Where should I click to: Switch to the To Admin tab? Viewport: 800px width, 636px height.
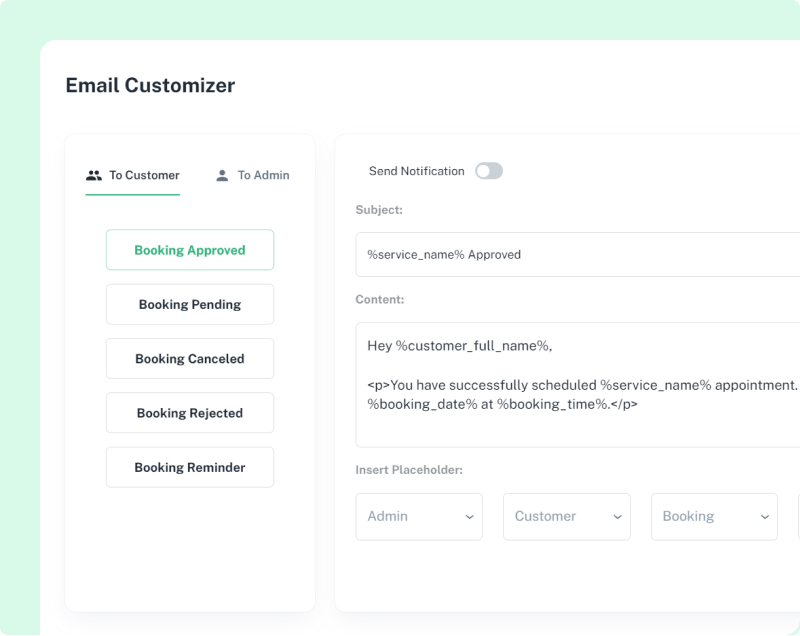coord(251,175)
